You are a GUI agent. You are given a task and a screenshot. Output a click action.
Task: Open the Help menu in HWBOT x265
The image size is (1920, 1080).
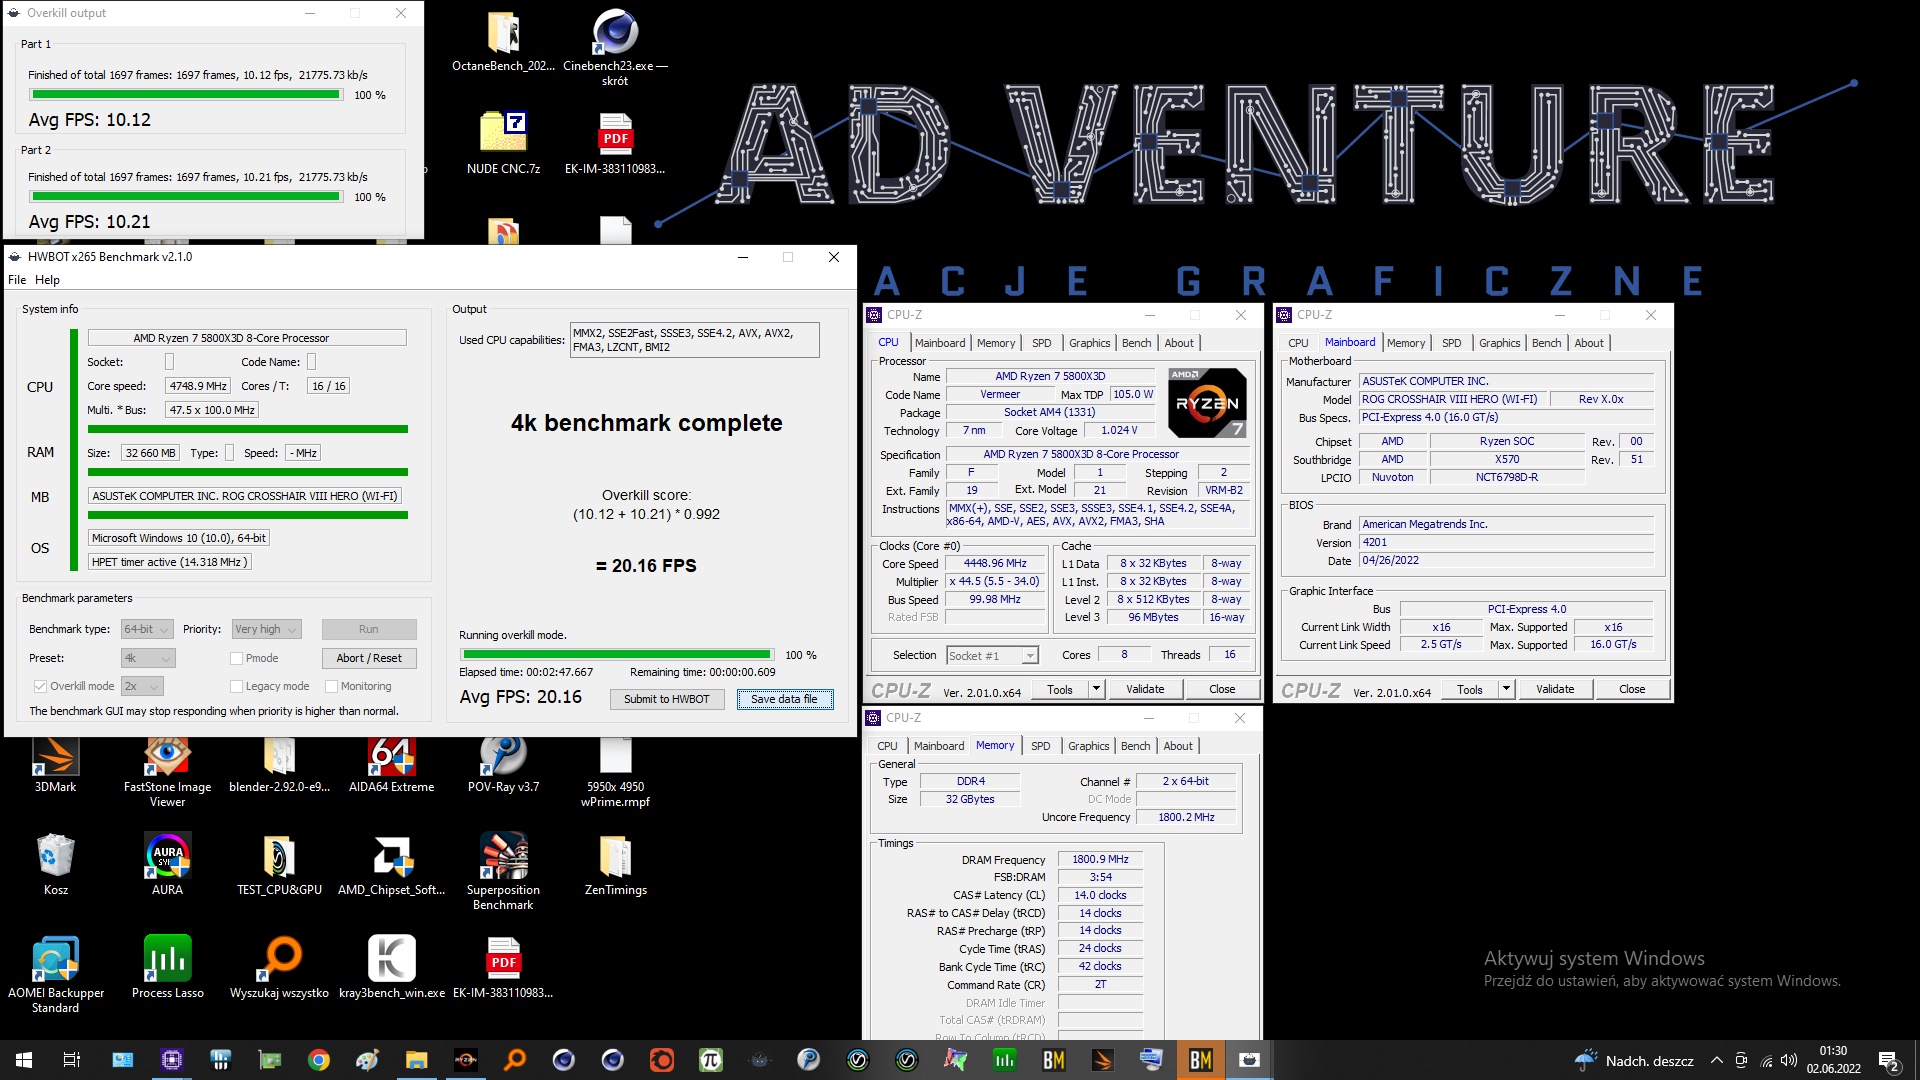pyautogui.click(x=47, y=280)
